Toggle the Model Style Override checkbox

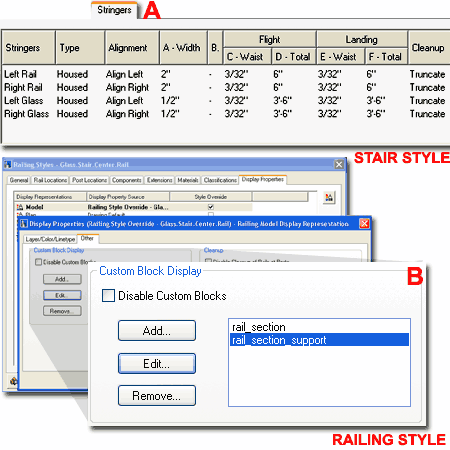[x=211, y=207]
